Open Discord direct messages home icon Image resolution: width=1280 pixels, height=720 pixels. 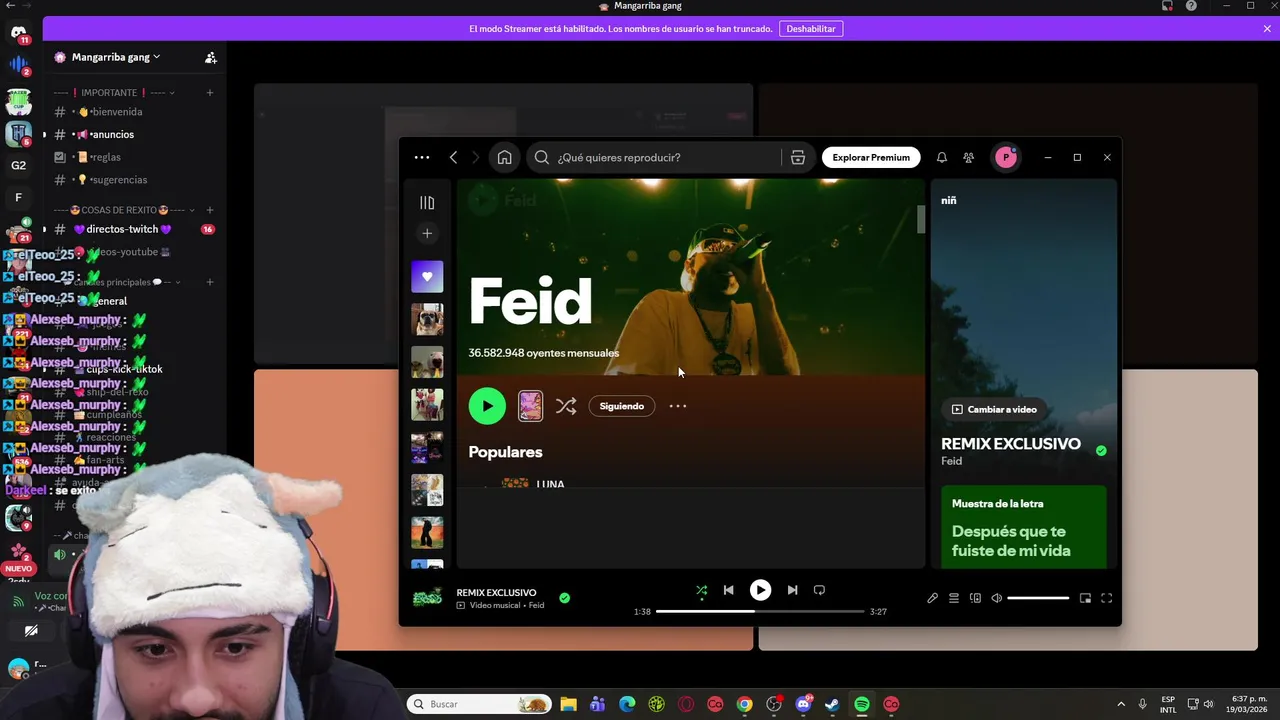19,34
